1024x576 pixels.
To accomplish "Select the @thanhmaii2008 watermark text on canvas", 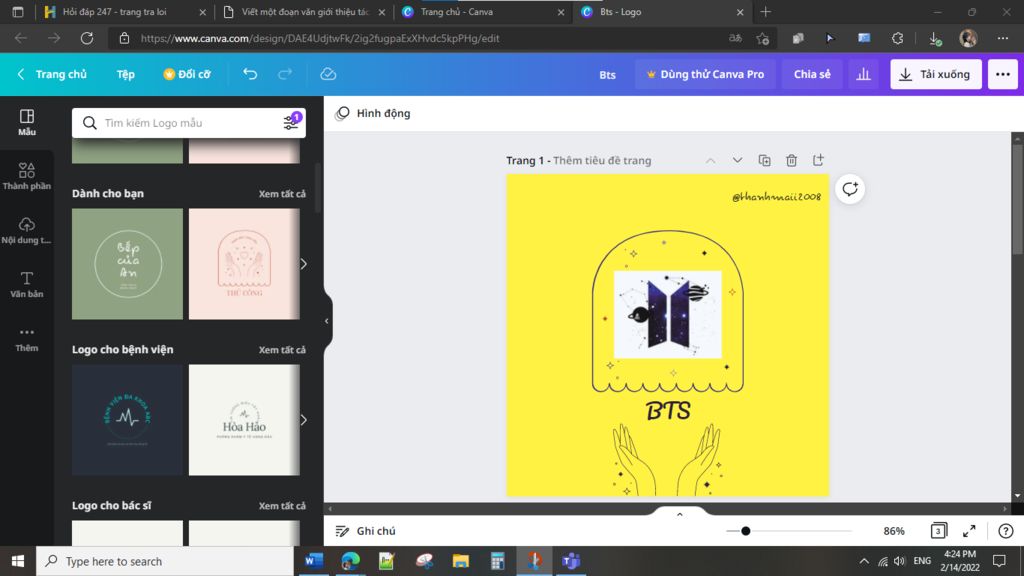I will (776, 196).
